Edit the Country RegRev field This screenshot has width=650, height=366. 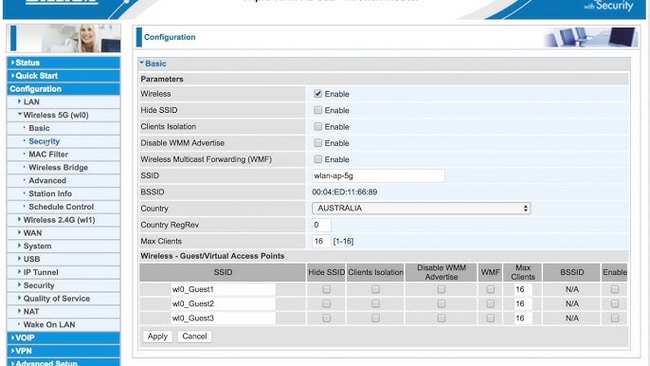(x=321, y=225)
